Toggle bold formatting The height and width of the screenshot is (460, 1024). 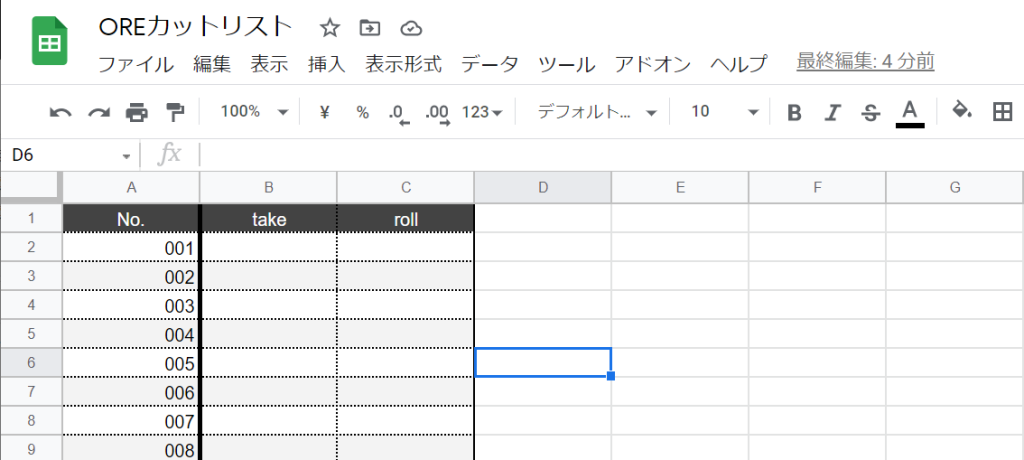click(x=795, y=112)
